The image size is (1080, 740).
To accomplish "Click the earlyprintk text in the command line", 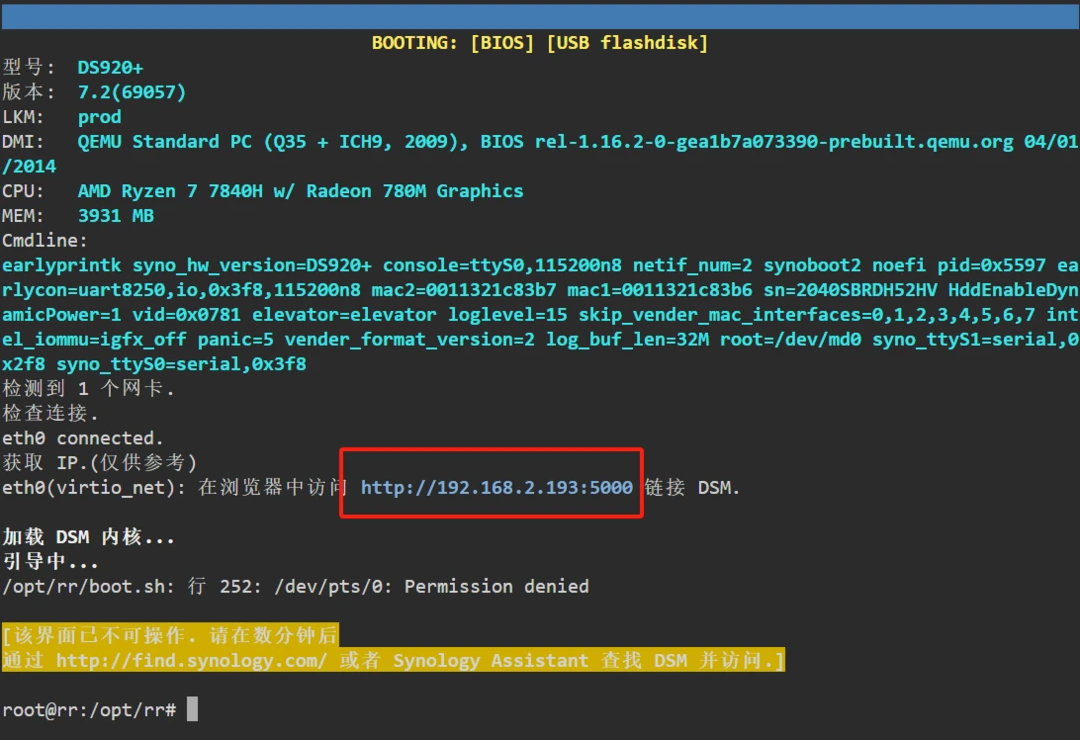I will (x=61, y=265).
